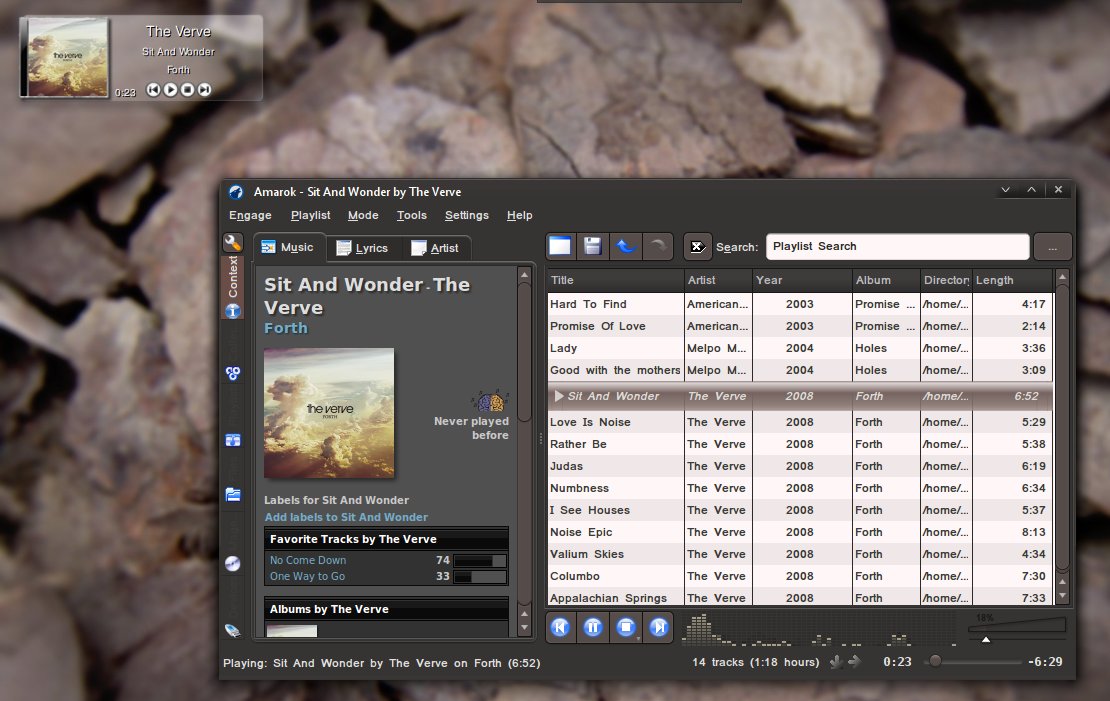This screenshot has width=1110, height=701.
Task: Toggle the repeat arrow status bar icon
Action: (x=854, y=661)
